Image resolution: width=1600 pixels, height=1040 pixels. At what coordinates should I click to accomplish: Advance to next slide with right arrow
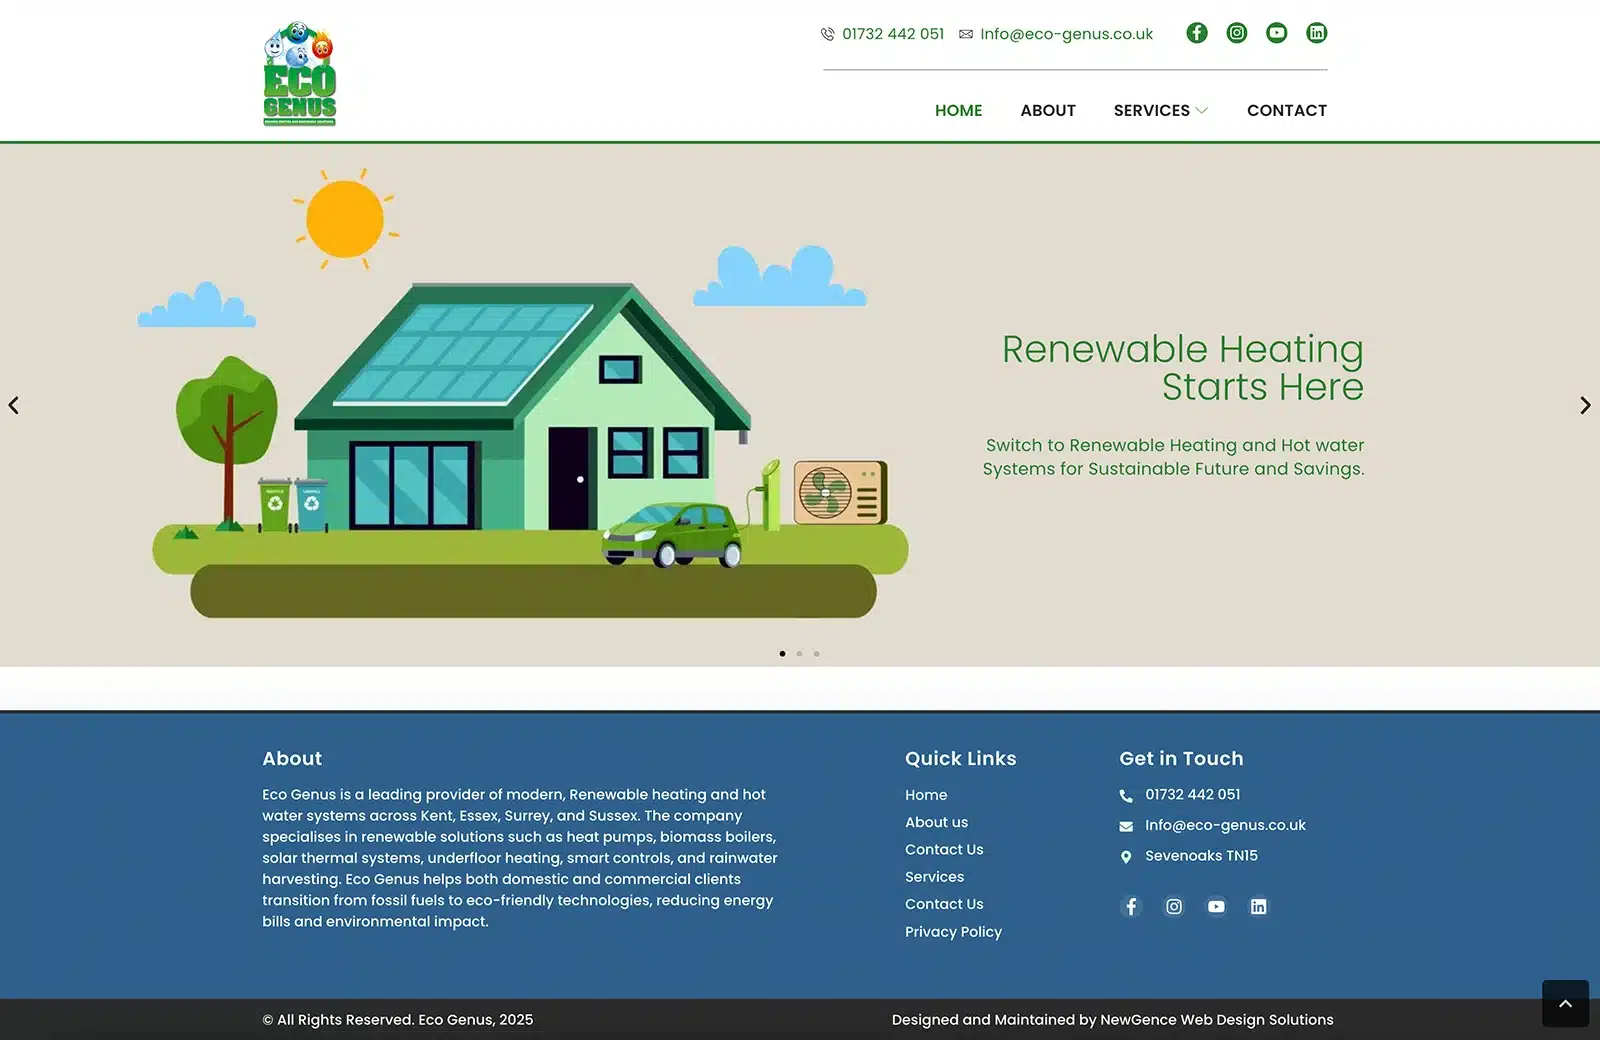pyautogui.click(x=1585, y=405)
